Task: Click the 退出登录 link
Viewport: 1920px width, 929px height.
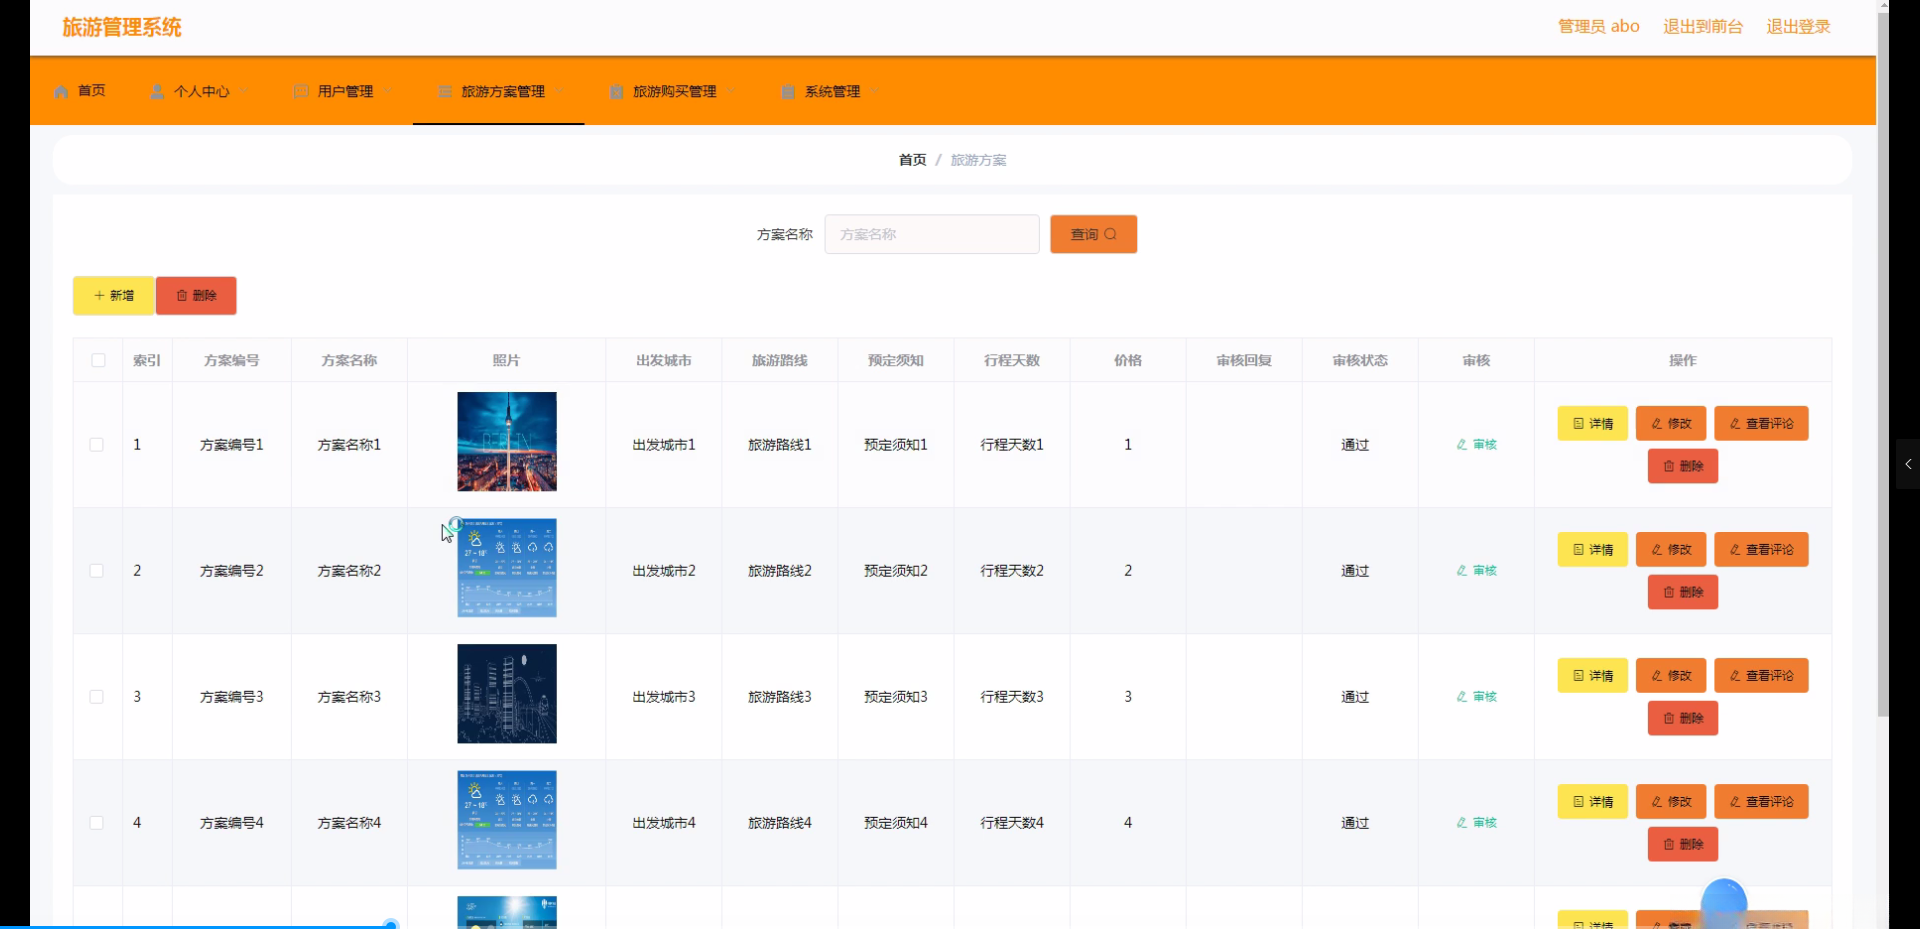Action: (1798, 27)
